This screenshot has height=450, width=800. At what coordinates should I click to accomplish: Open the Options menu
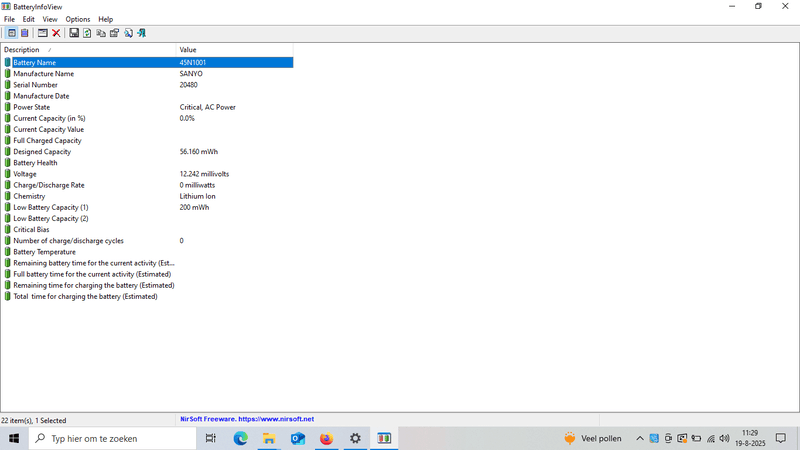(78, 19)
